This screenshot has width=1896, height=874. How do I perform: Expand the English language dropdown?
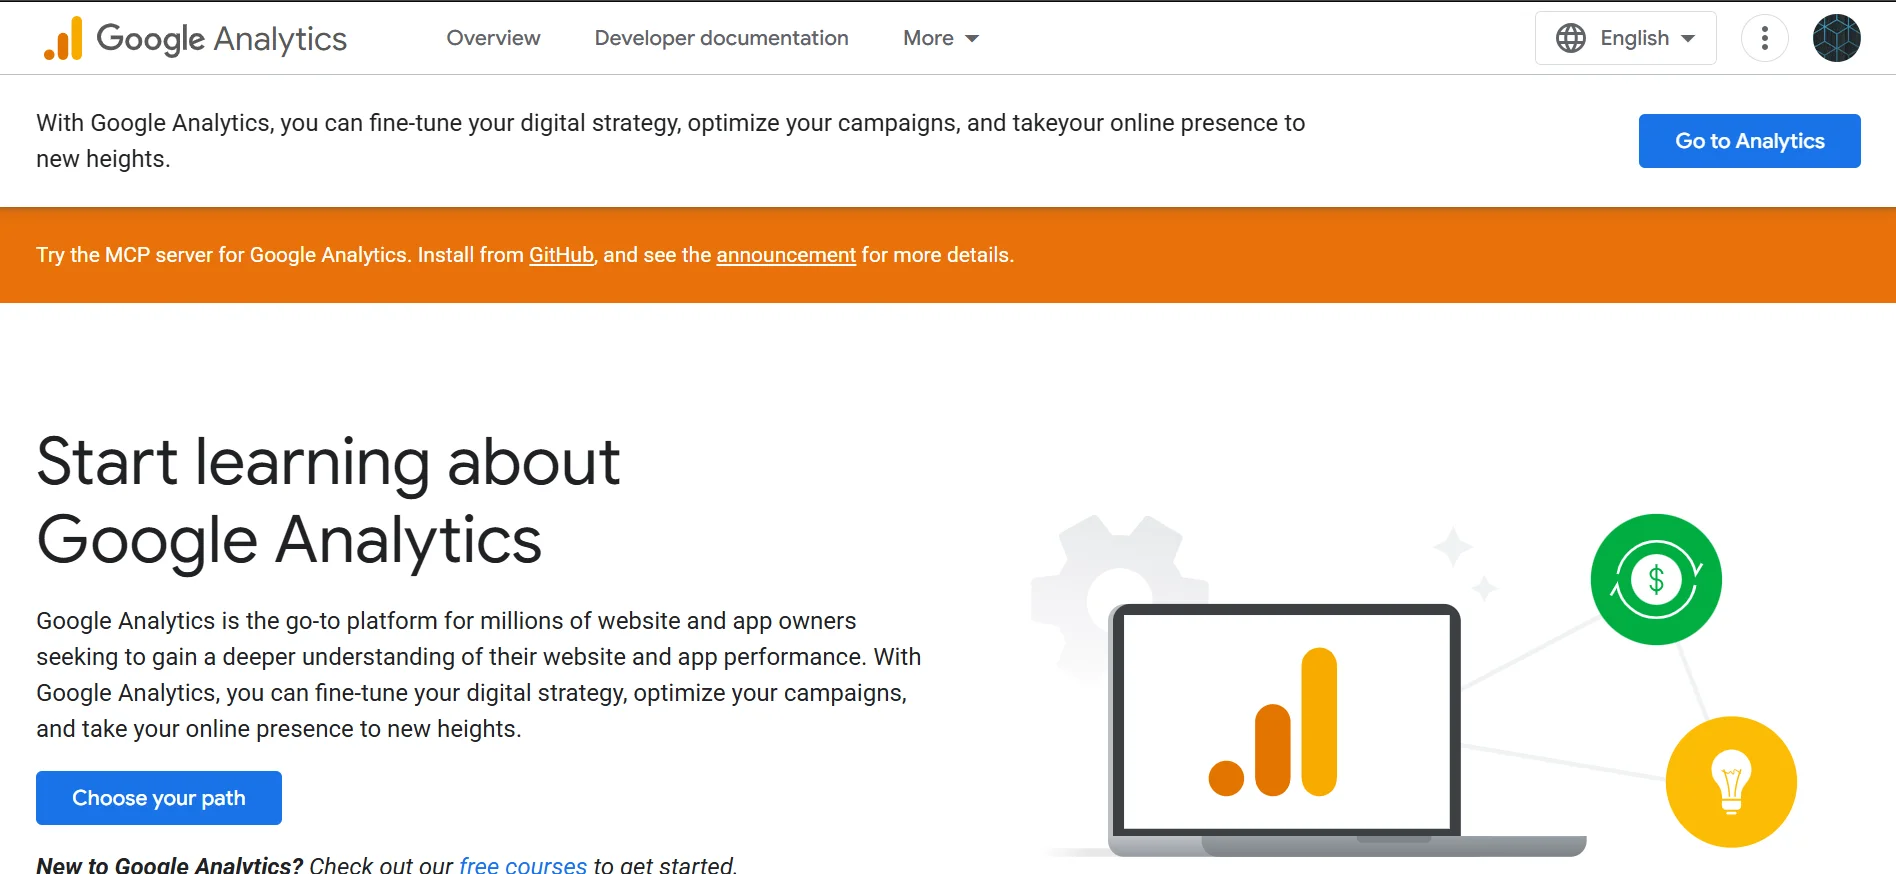click(1625, 38)
